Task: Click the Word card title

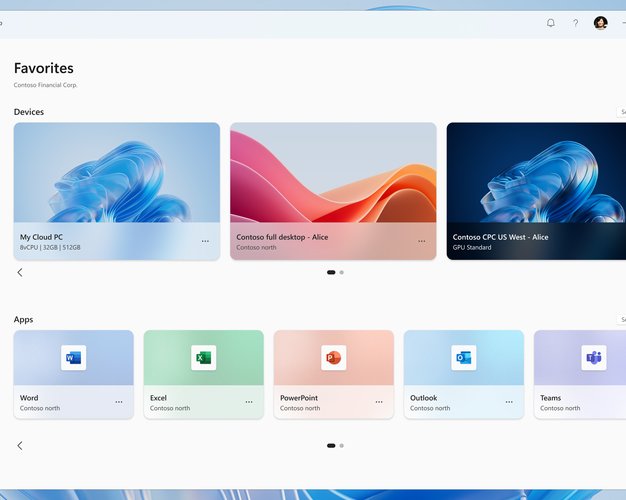Action: tap(29, 398)
